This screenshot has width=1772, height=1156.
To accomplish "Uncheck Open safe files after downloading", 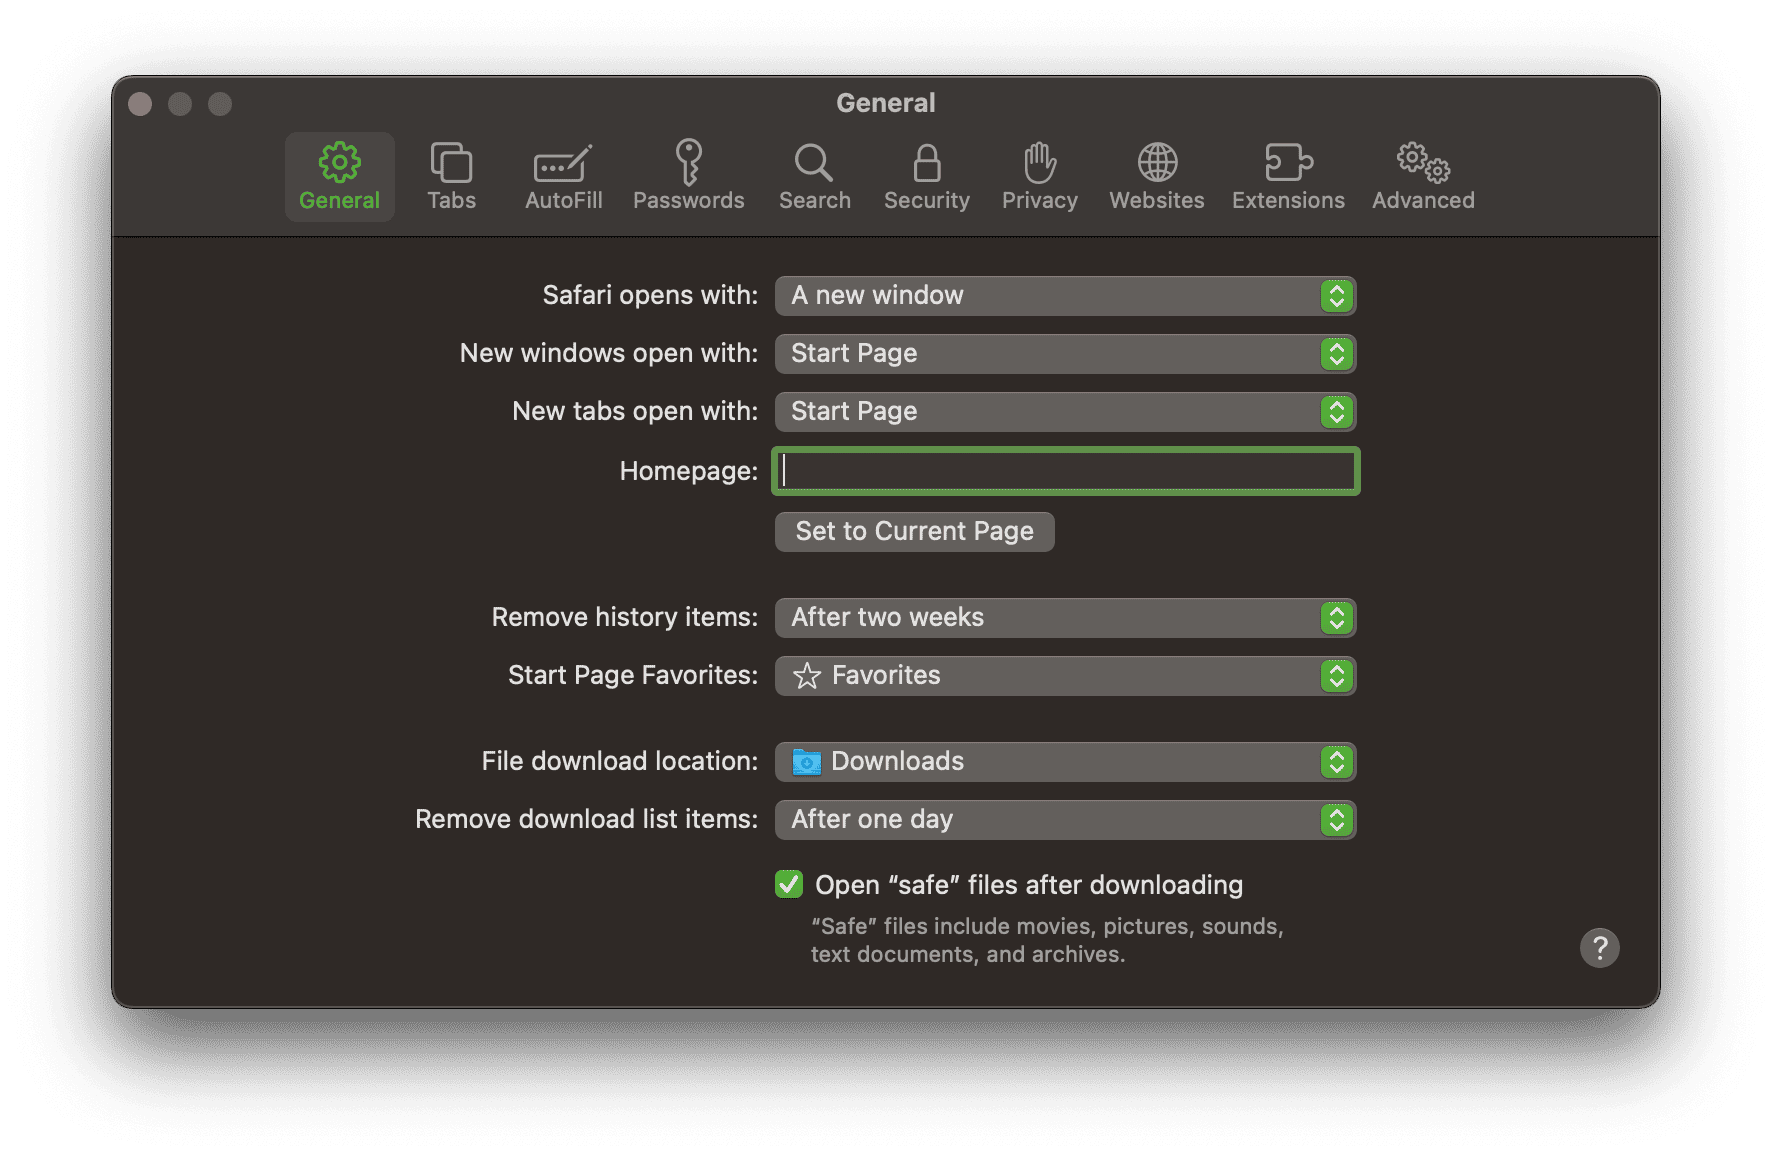I will (789, 884).
